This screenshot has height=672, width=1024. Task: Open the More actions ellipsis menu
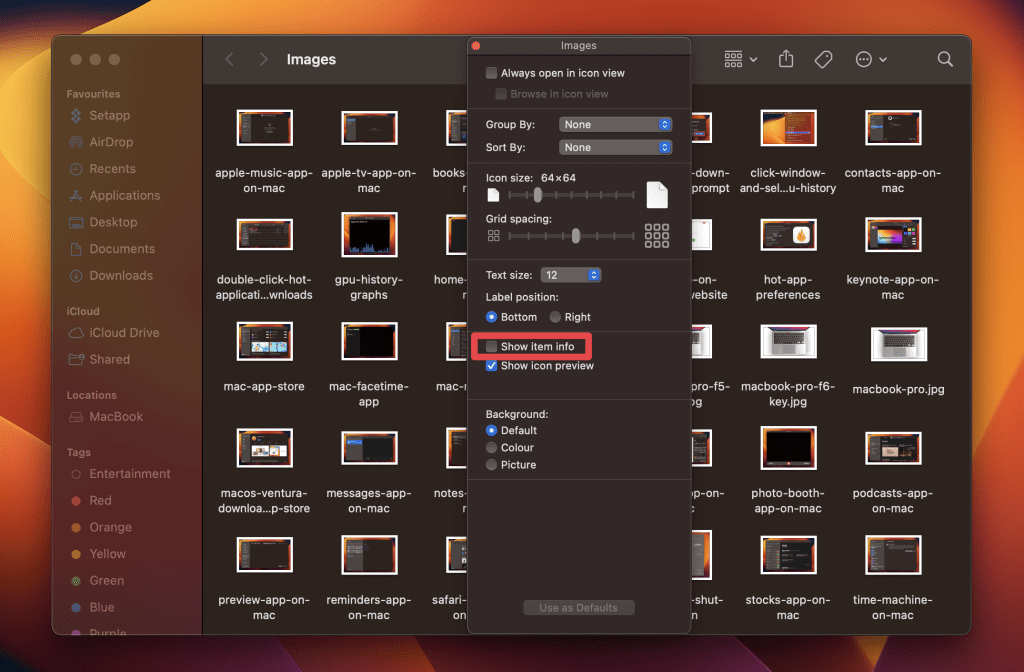pos(871,59)
